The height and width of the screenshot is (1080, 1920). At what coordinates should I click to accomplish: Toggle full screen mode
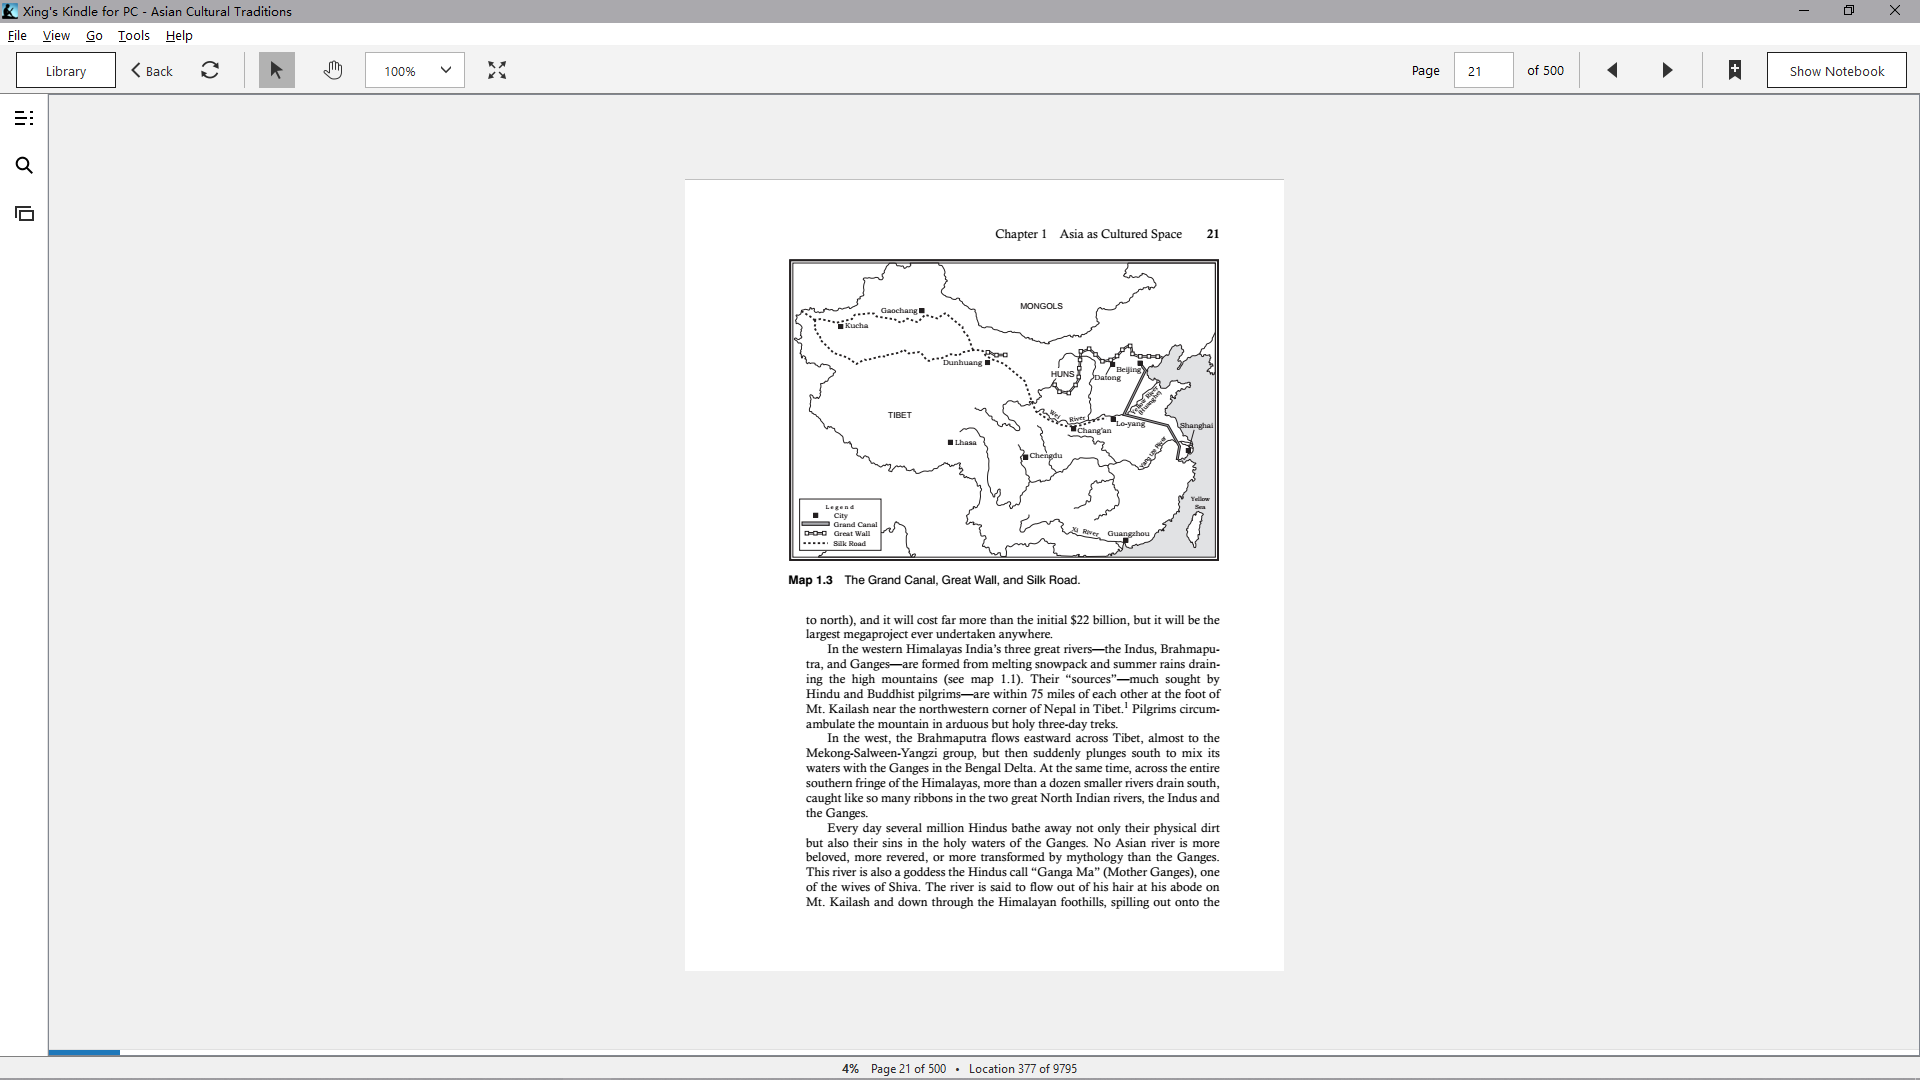497,70
